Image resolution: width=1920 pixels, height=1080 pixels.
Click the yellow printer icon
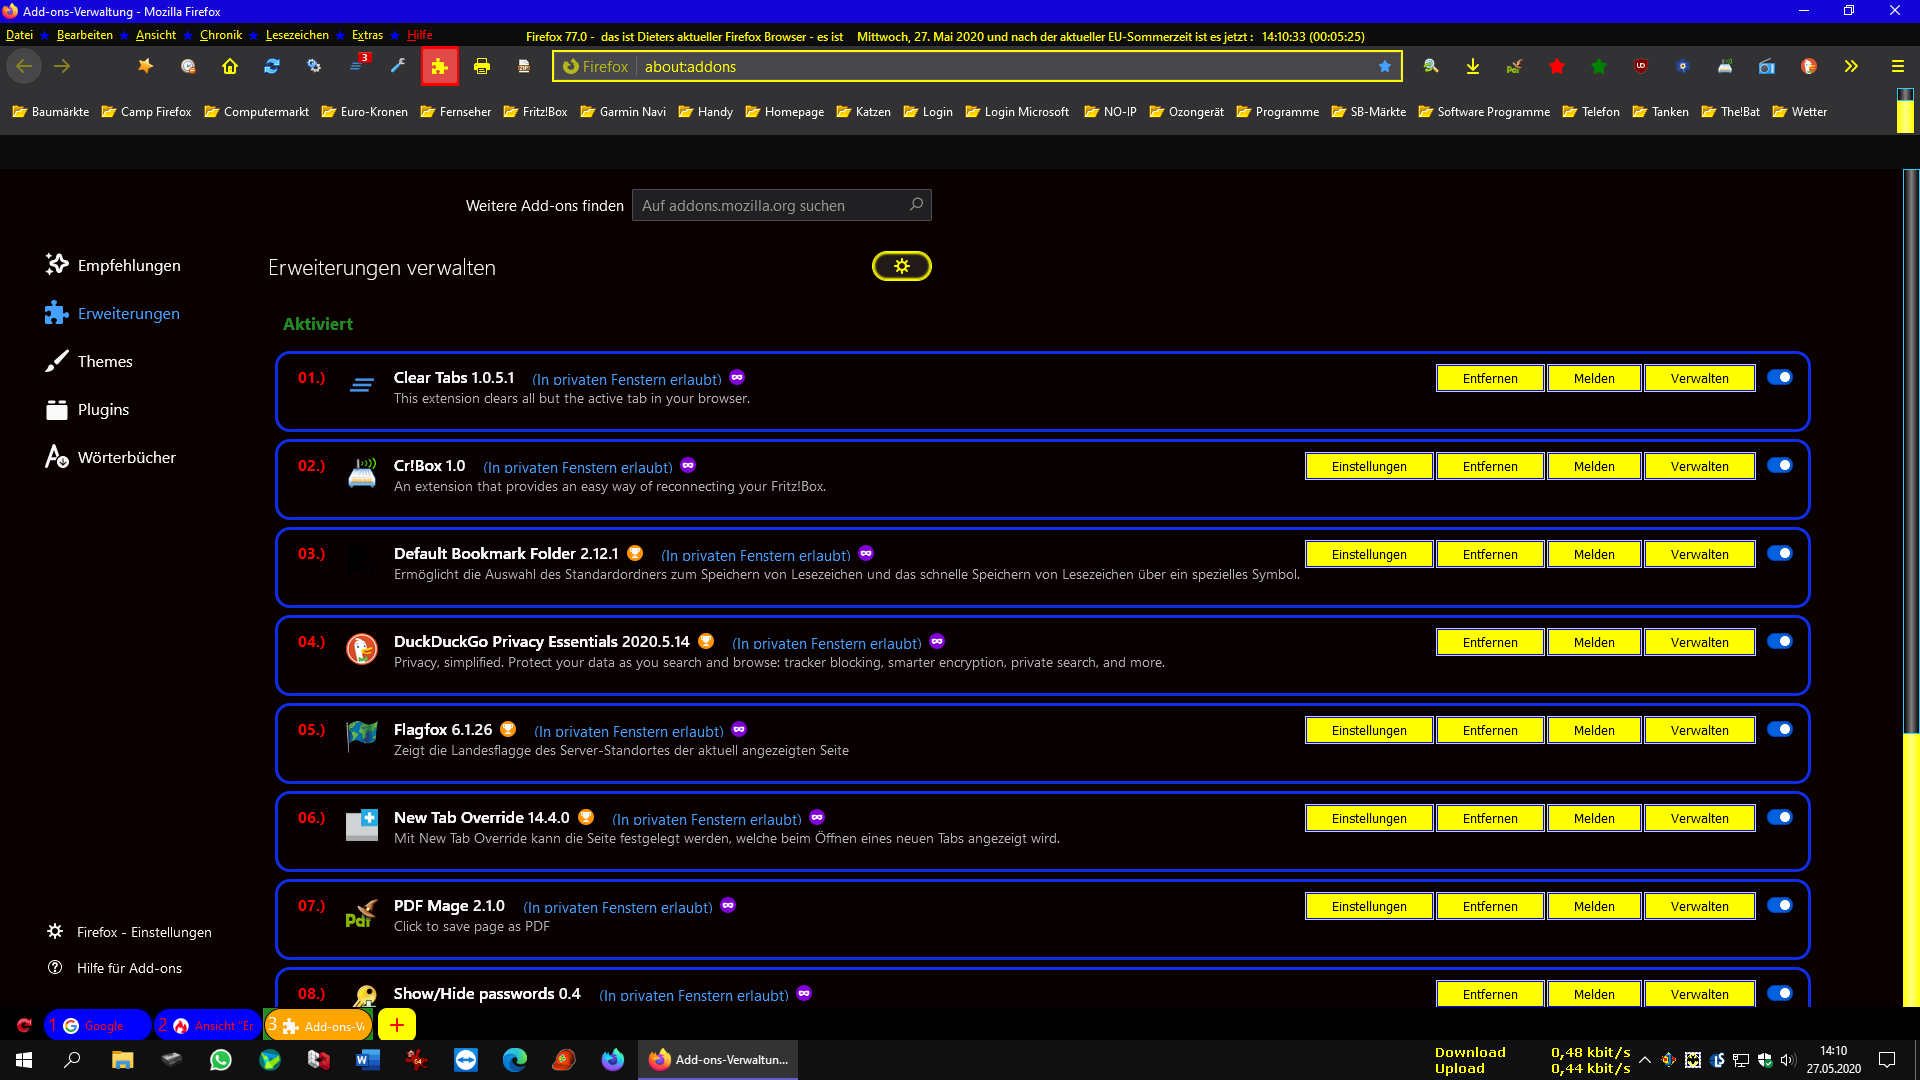pyautogui.click(x=482, y=66)
